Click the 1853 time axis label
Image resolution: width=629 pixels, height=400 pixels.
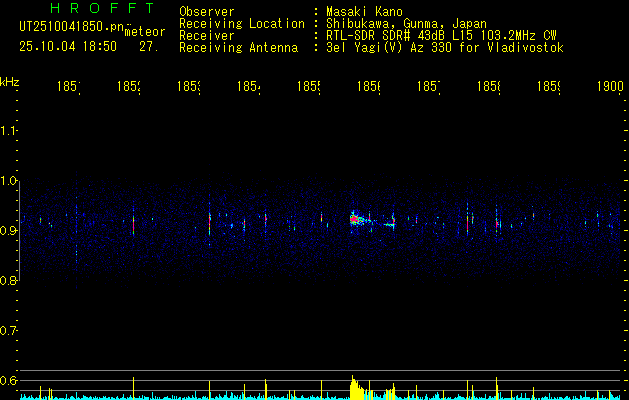pos(189,87)
